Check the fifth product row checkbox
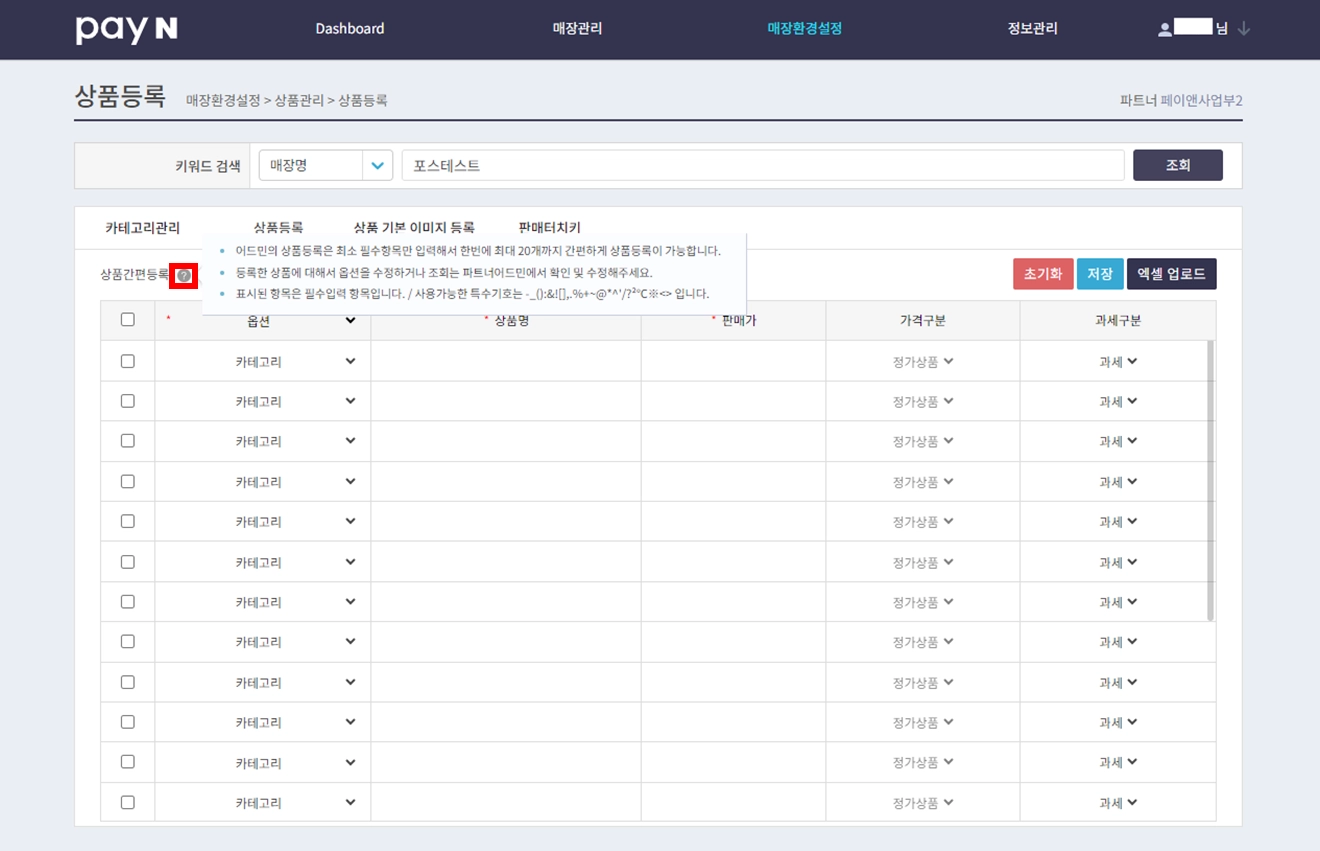1320x851 pixels. click(x=128, y=521)
